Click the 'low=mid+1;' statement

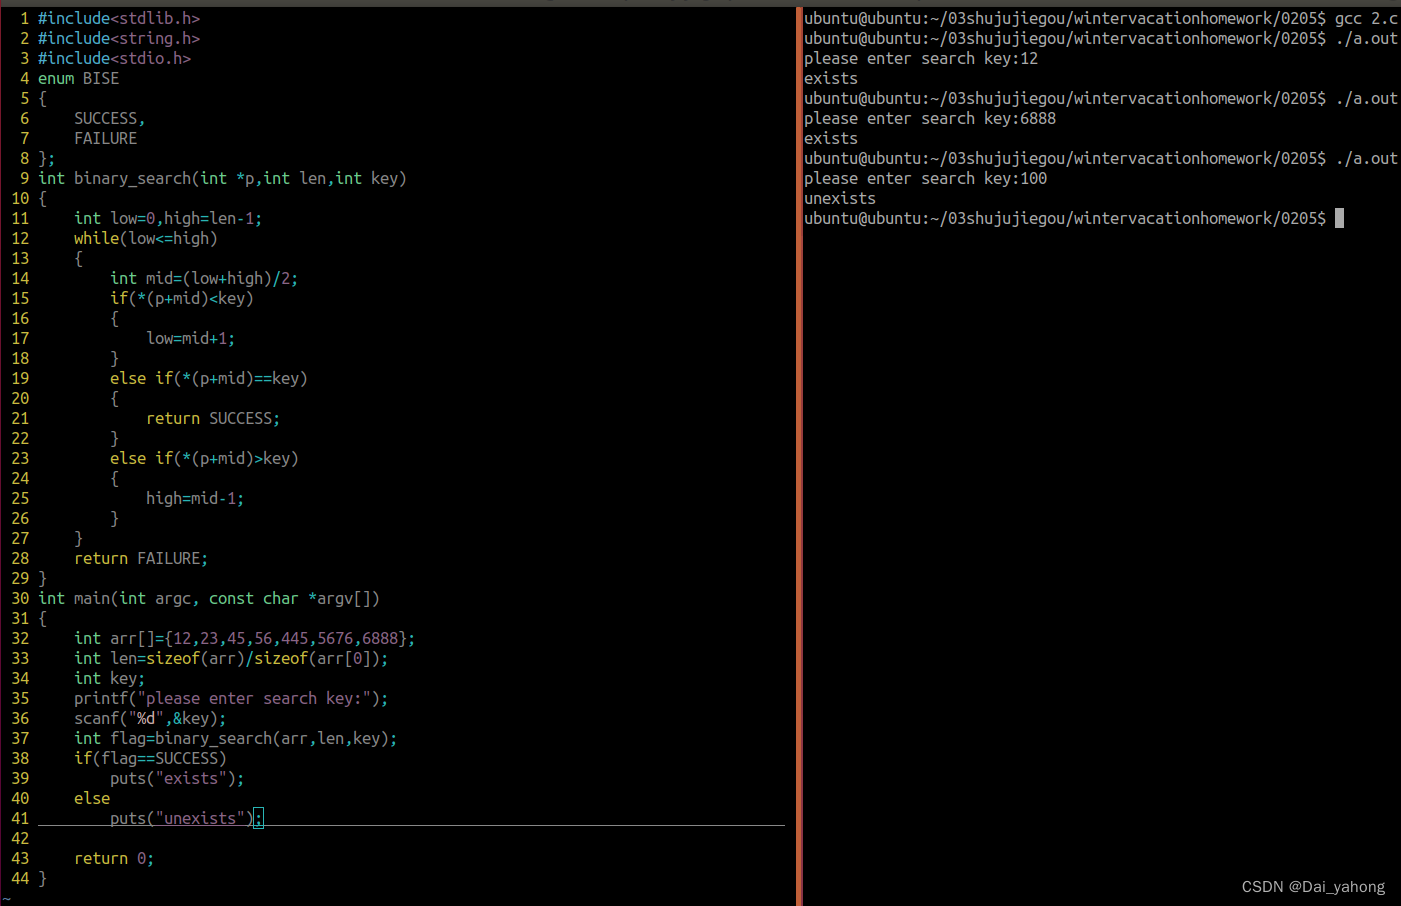pos(190,338)
